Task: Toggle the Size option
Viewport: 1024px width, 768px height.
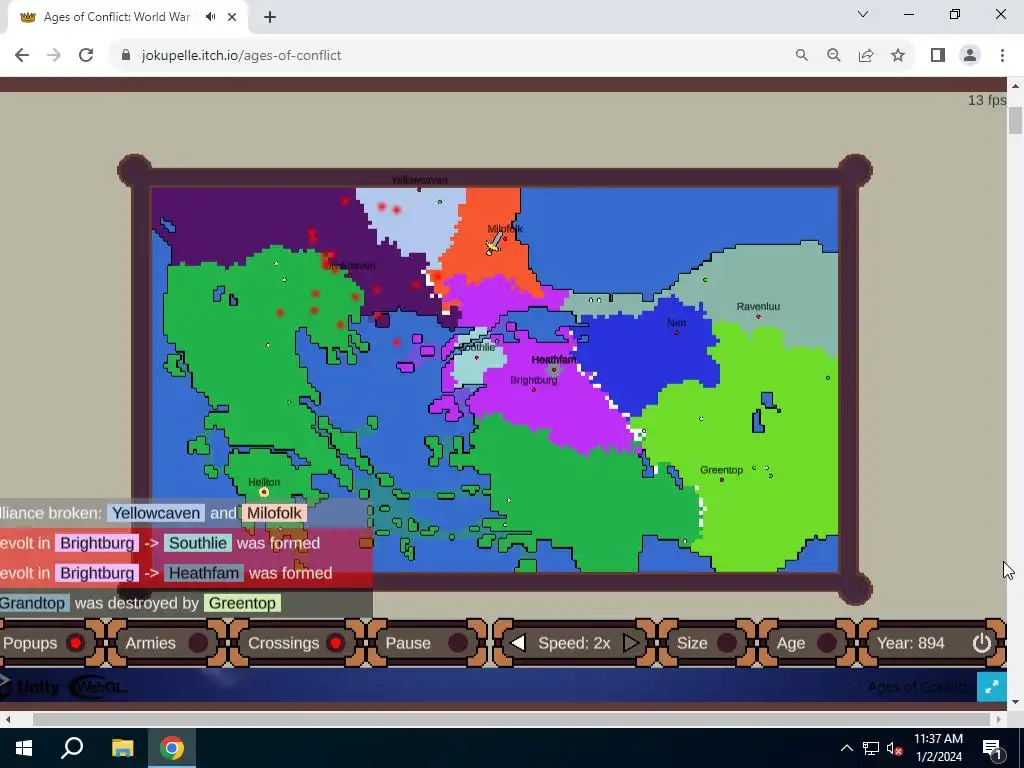Action: point(727,643)
